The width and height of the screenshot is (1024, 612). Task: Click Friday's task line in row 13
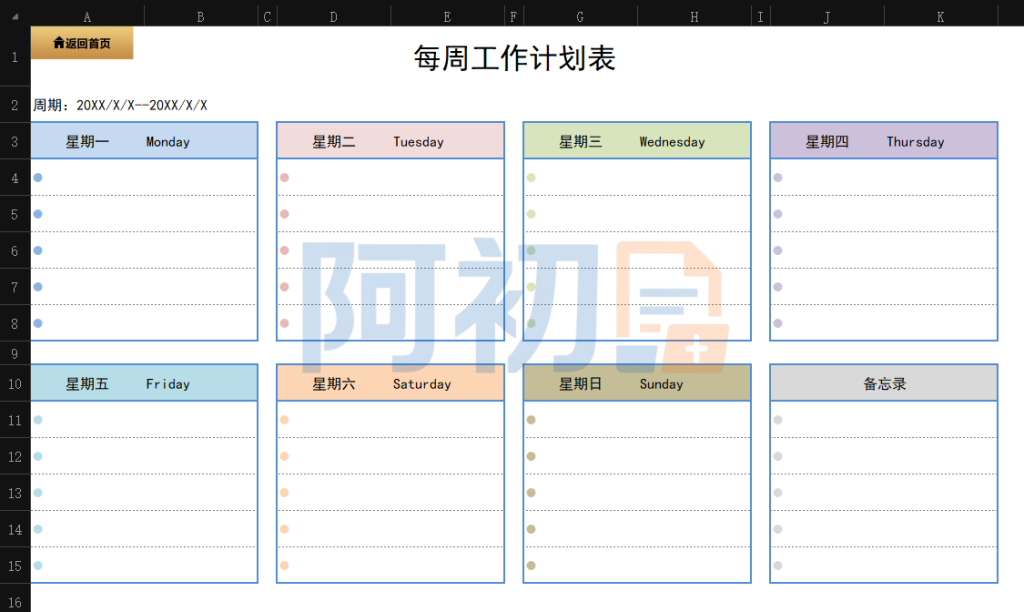[x=144, y=492]
